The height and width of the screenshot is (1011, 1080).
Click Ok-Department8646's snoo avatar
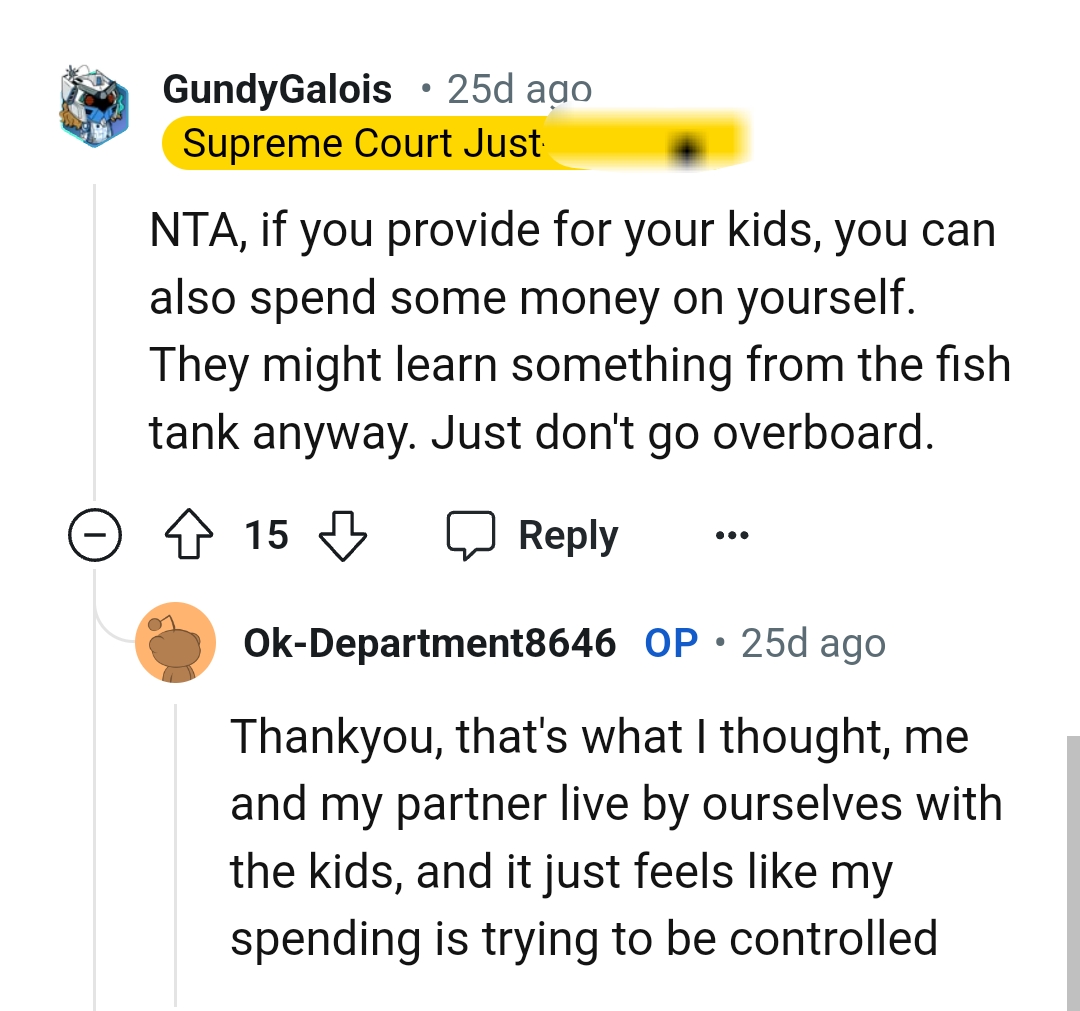176,643
